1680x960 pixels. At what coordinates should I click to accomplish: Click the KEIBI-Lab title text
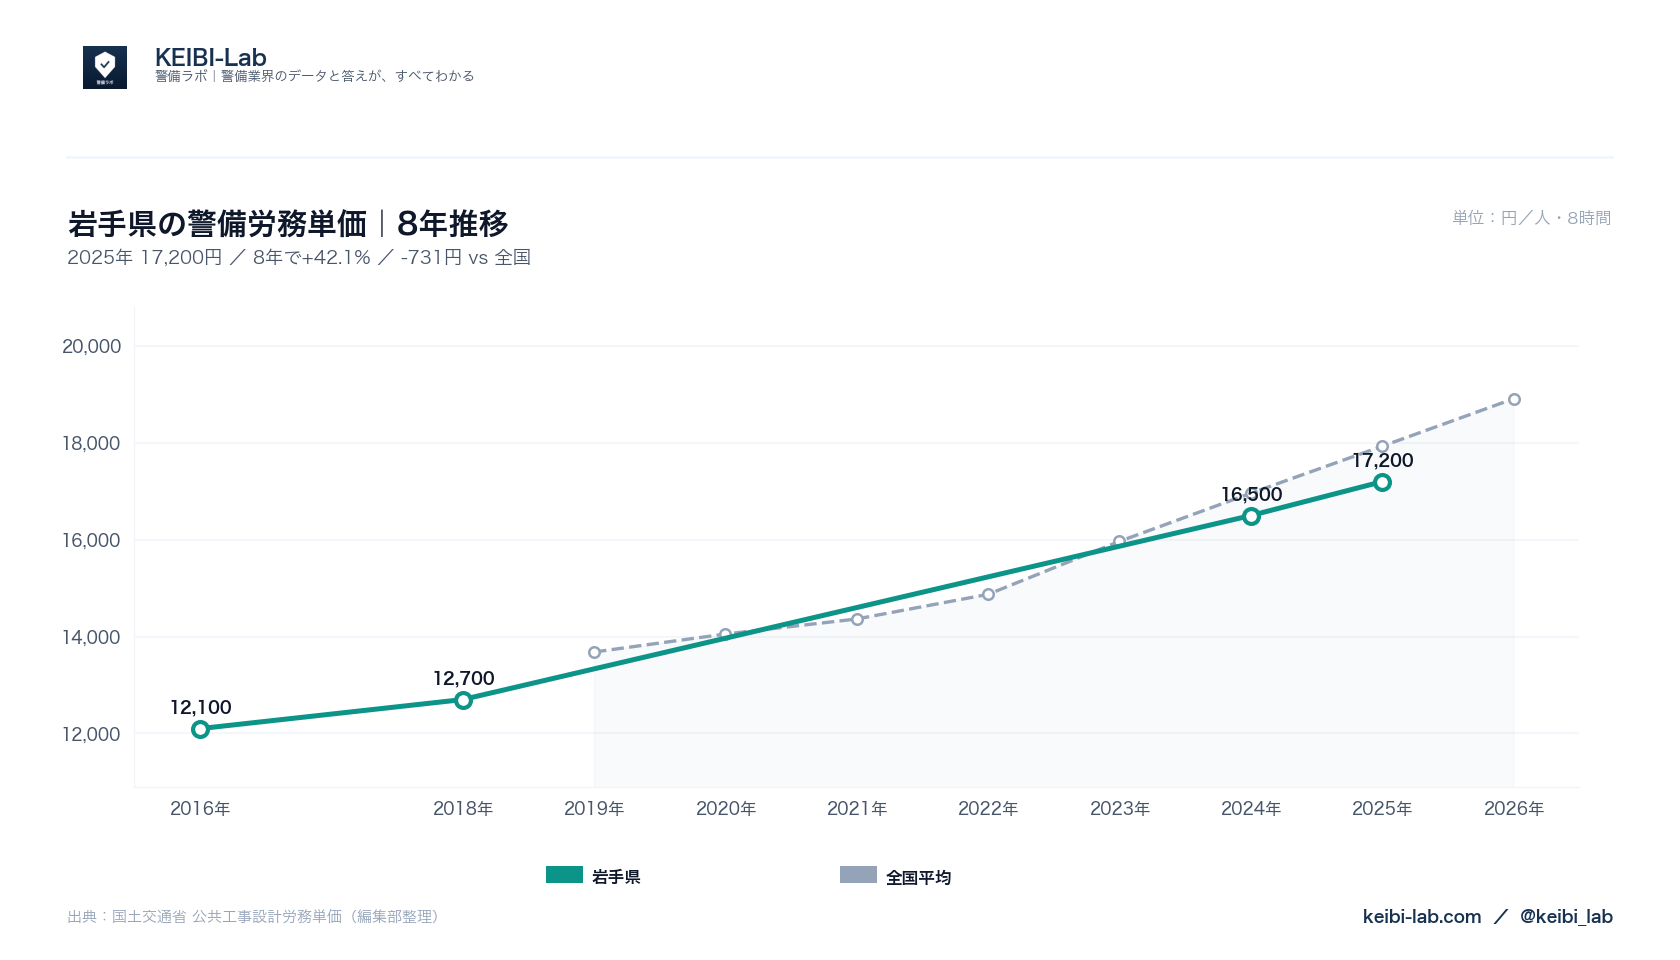[211, 57]
